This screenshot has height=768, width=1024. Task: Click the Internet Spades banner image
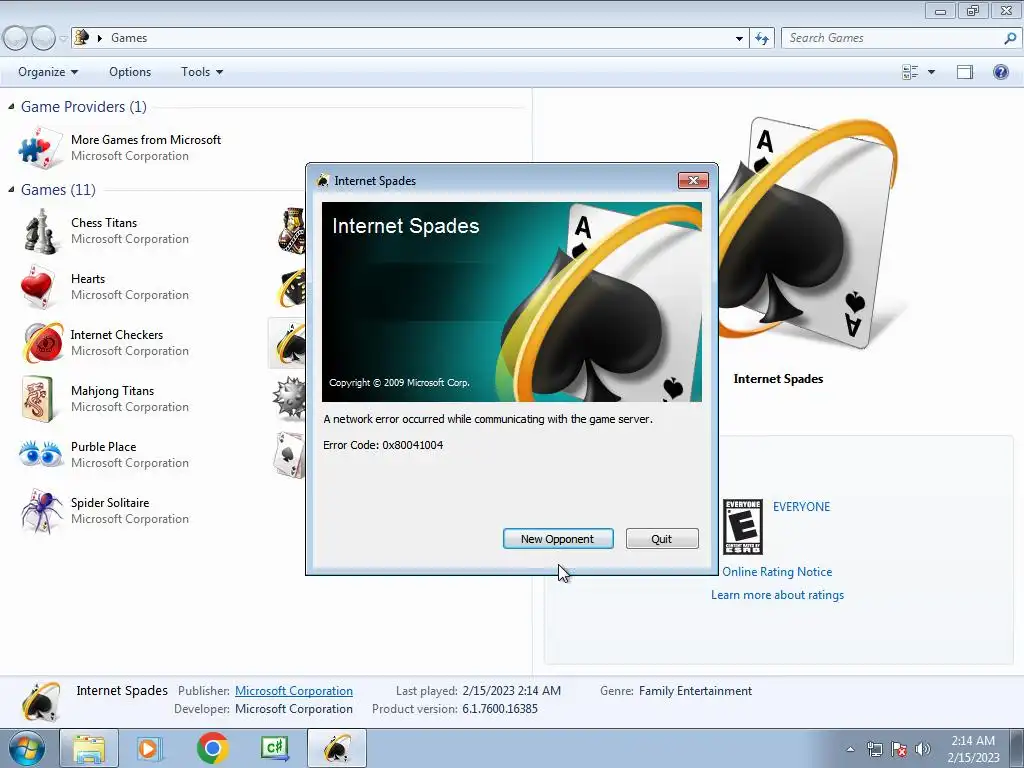point(512,302)
